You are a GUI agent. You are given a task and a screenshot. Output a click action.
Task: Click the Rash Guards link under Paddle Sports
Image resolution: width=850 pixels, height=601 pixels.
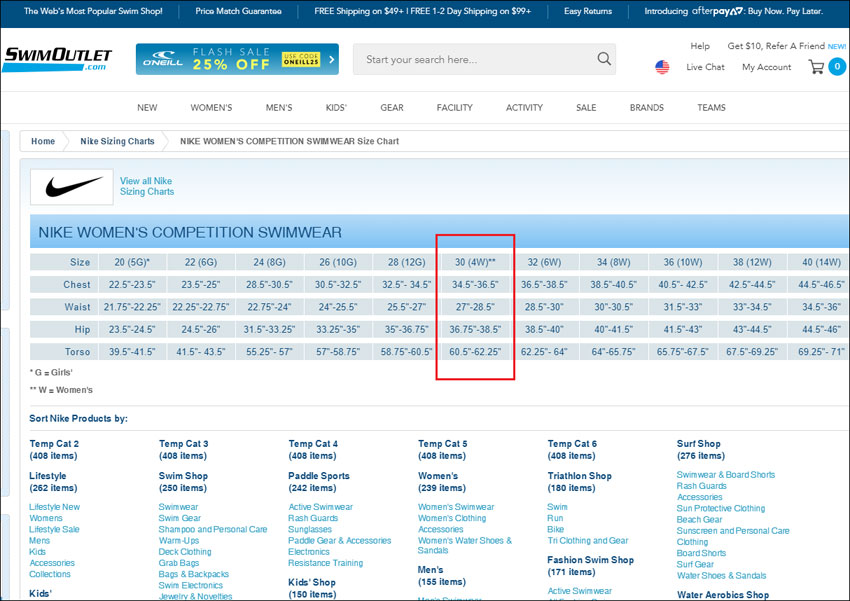click(x=313, y=519)
